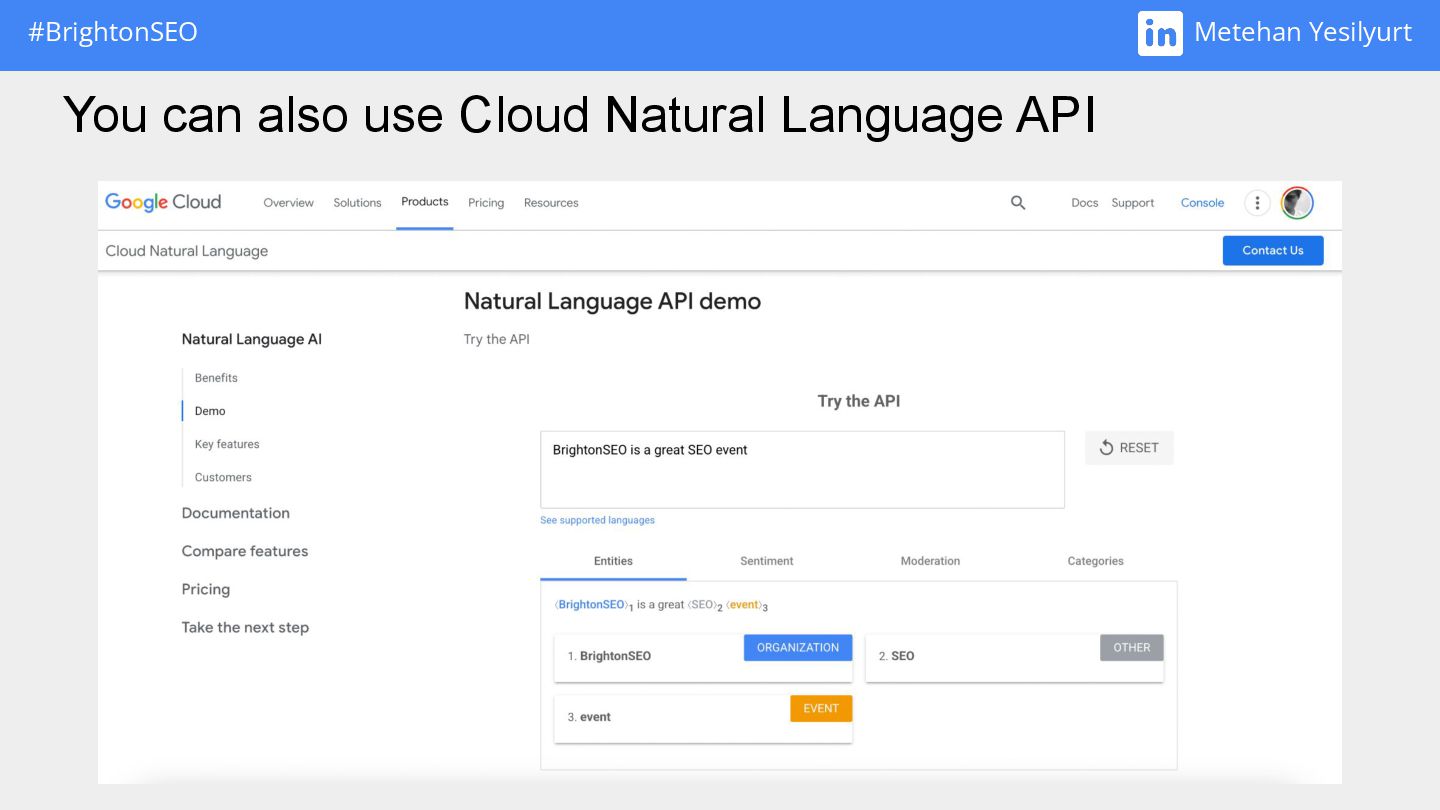Open Take the next step section

pos(245,627)
